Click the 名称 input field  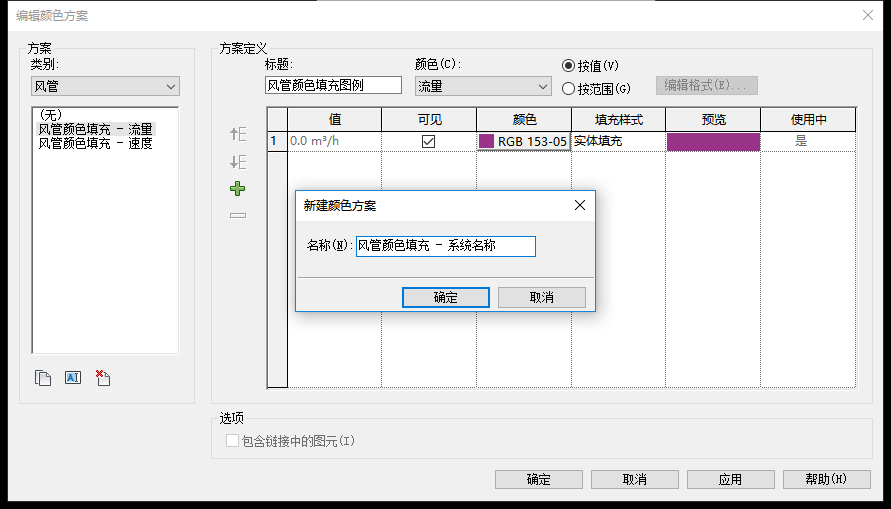[446, 246]
